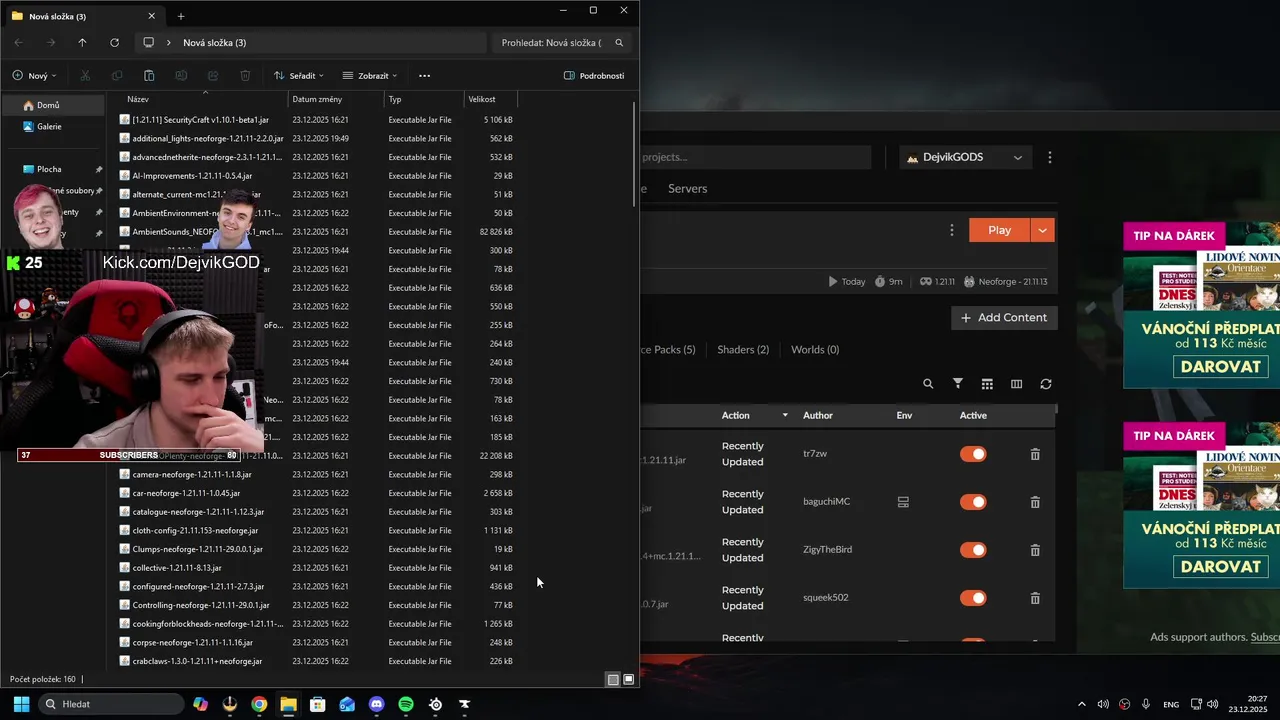This screenshot has width=1280, height=720.
Task: Click the Add Content button
Action: coord(1004,318)
